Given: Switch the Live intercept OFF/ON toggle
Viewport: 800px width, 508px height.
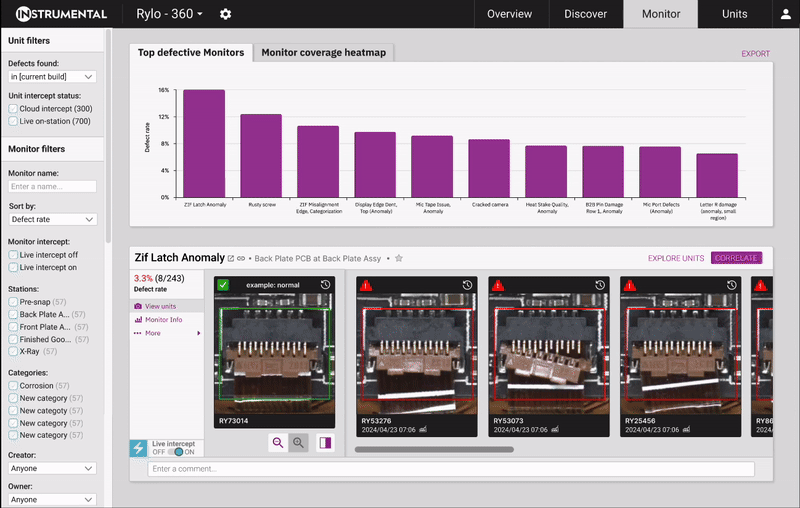Looking at the screenshot, I should (174, 451).
